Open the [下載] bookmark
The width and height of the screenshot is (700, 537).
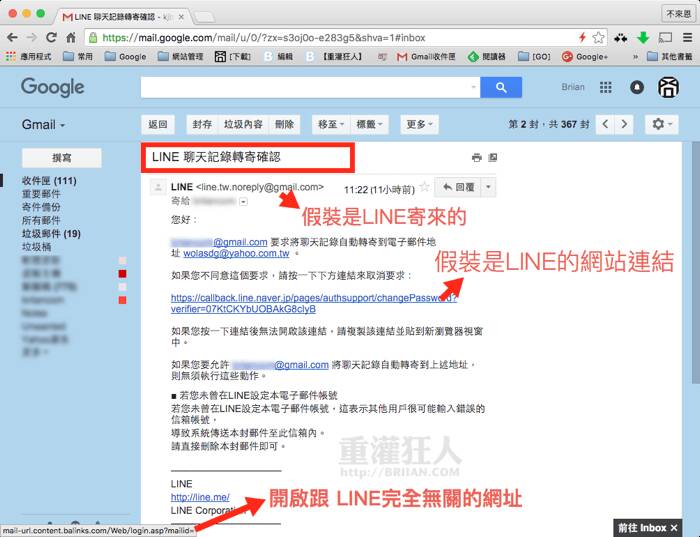click(x=233, y=56)
